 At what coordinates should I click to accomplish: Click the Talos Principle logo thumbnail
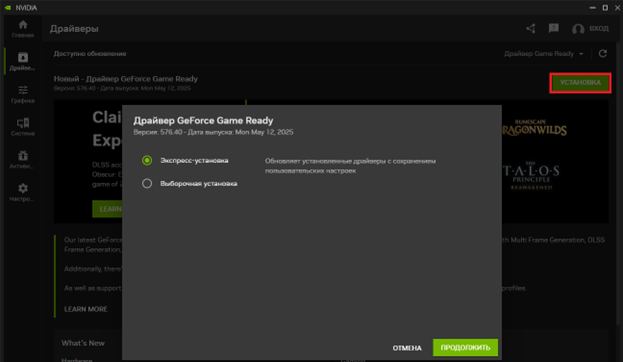pos(531,175)
